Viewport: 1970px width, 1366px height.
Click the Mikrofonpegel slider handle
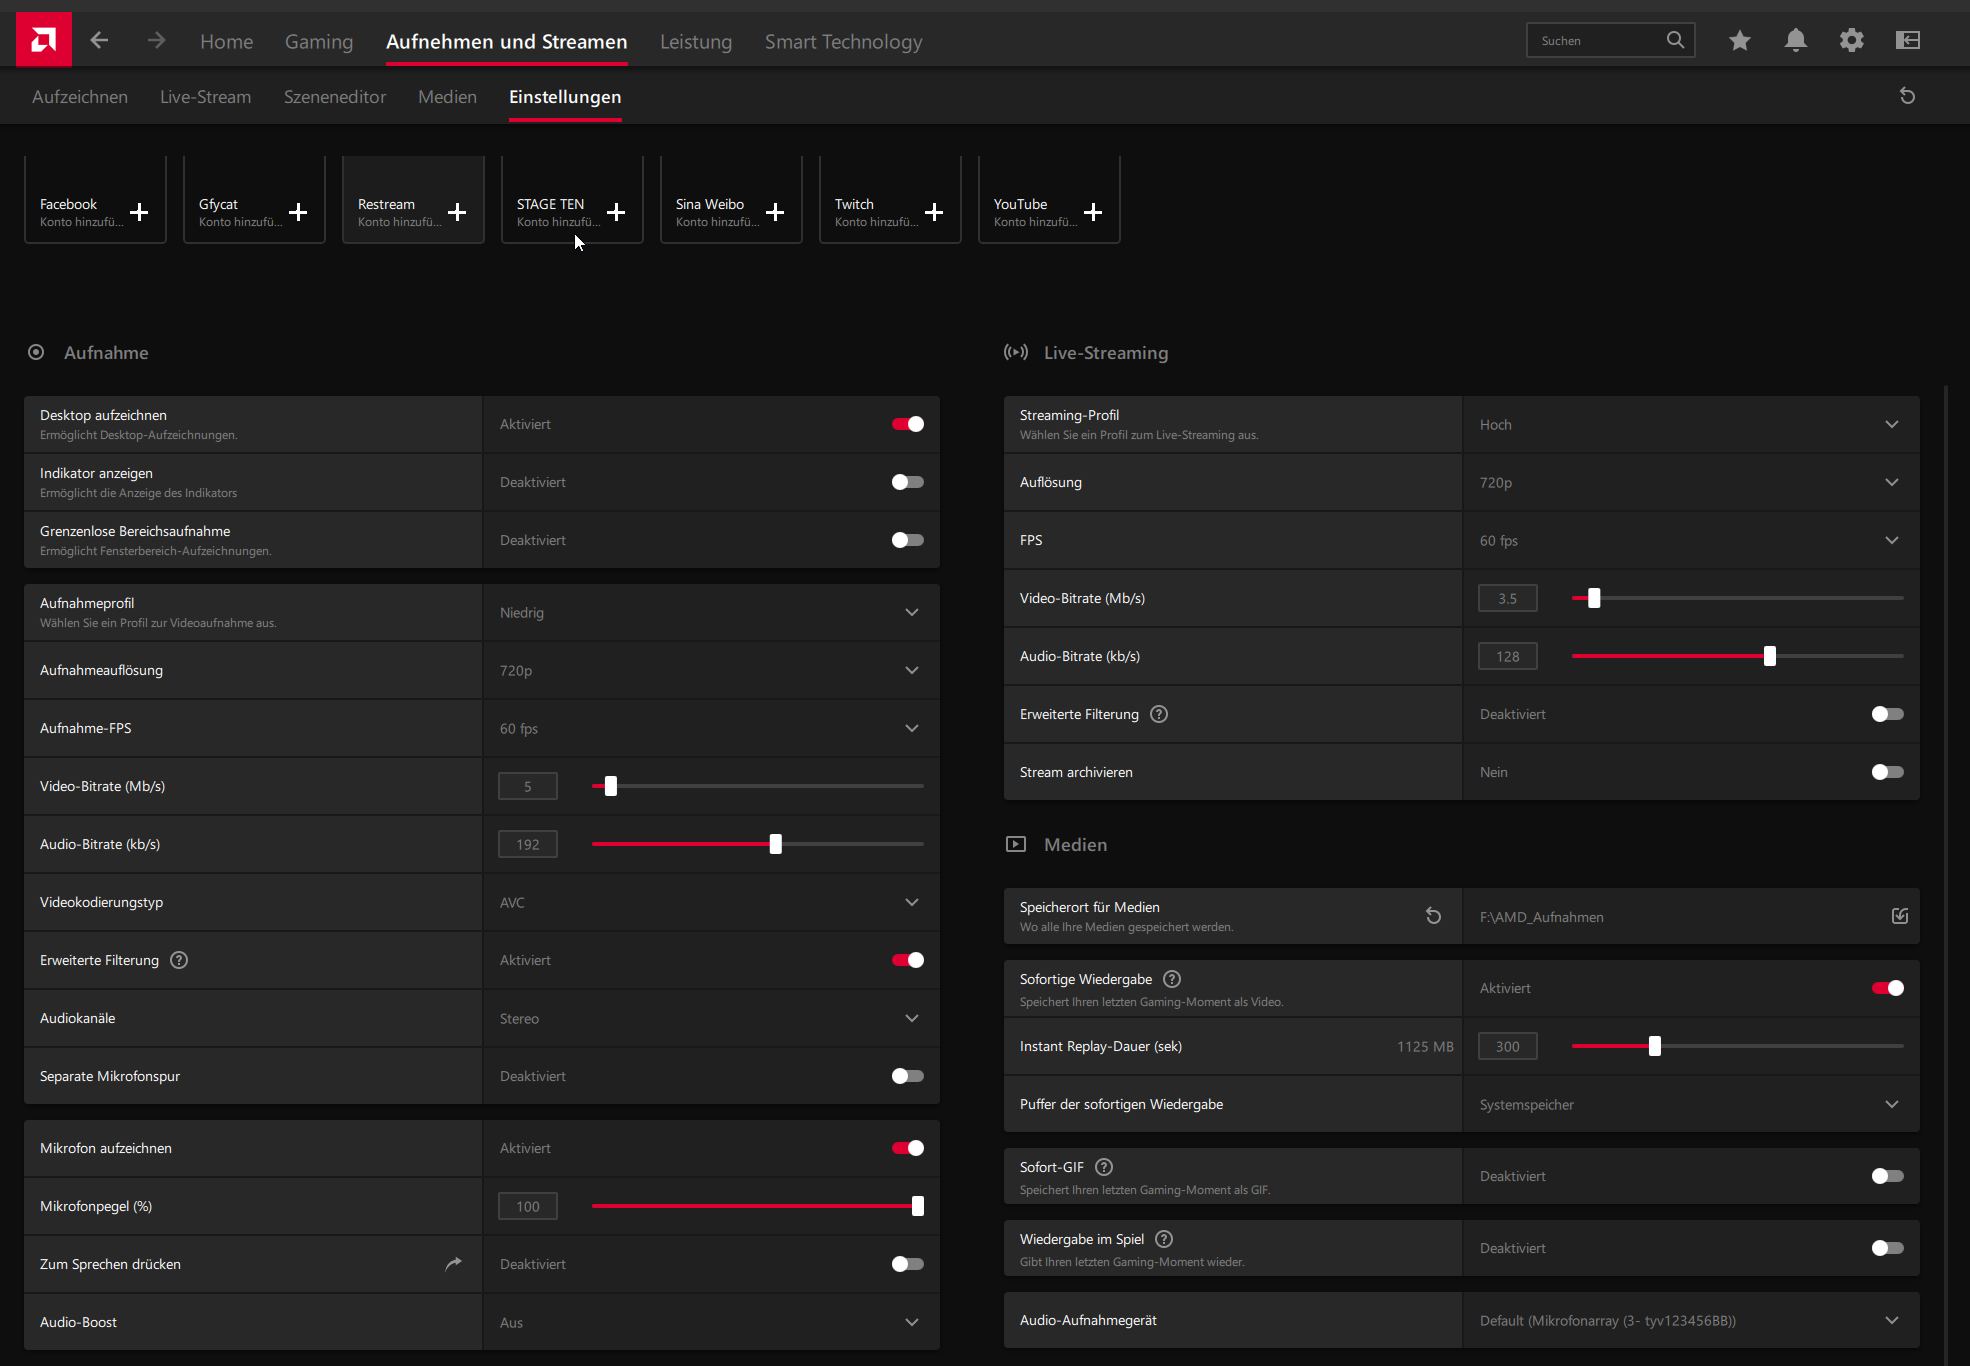917,1206
